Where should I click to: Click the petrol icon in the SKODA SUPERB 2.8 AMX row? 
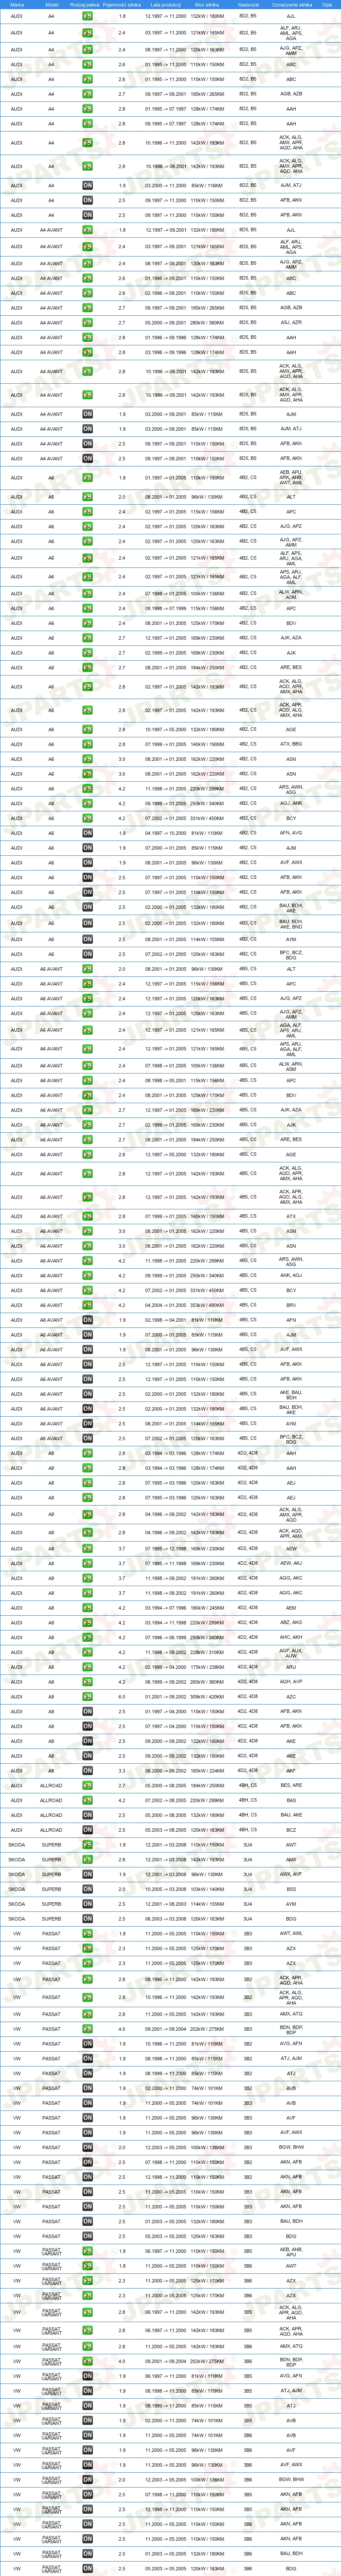pyautogui.click(x=88, y=1860)
